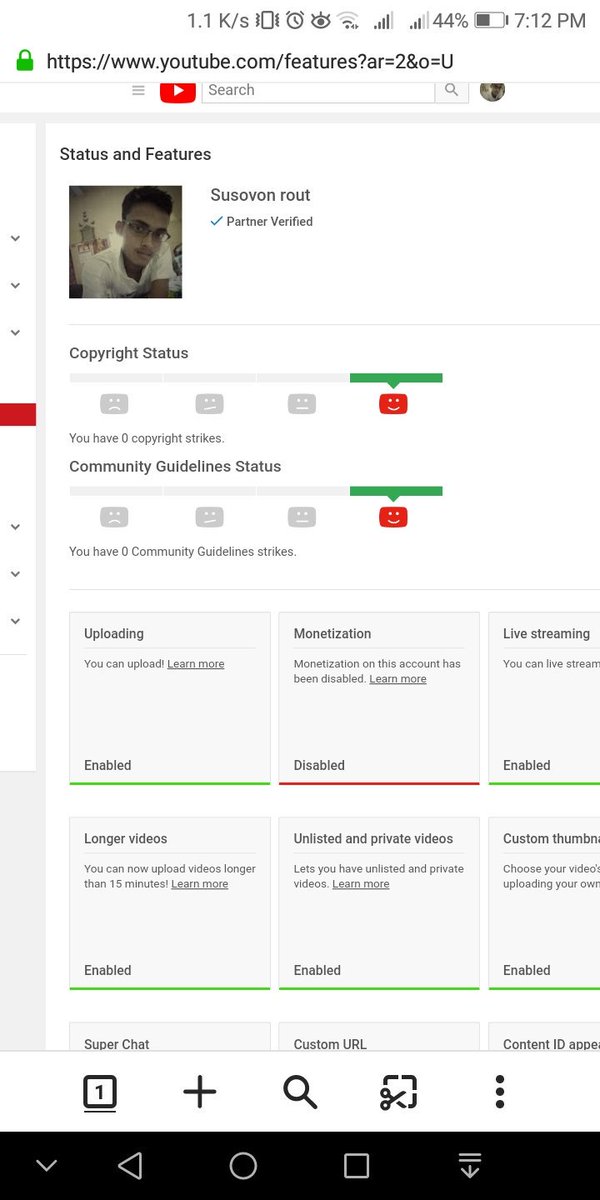Tap the screenshot scissors icon

(x=399, y=1092)
